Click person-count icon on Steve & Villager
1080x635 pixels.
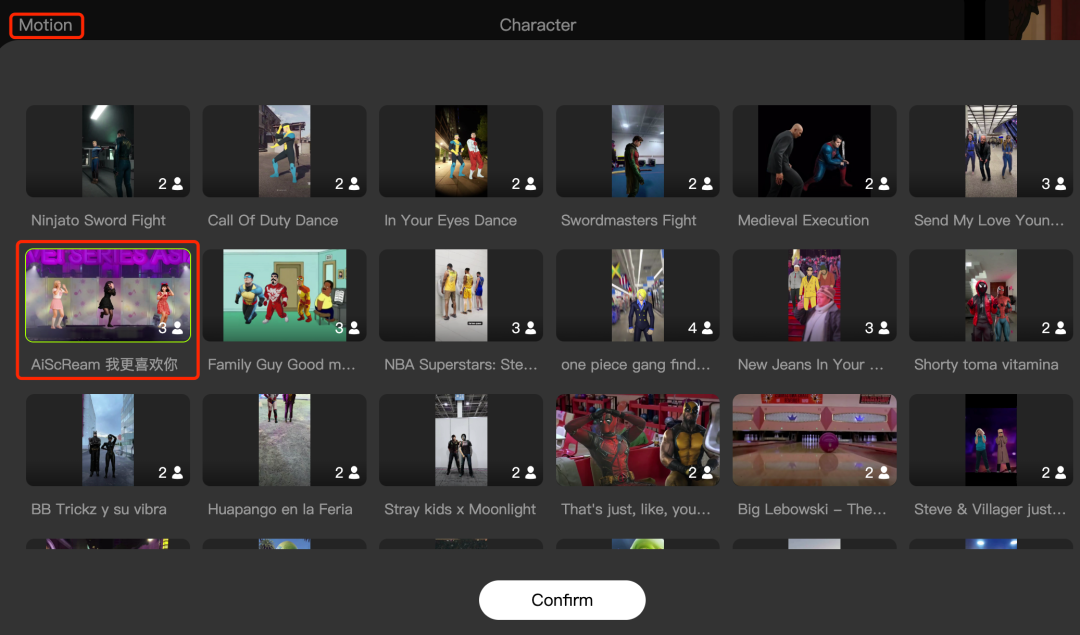coord(1061,472)
